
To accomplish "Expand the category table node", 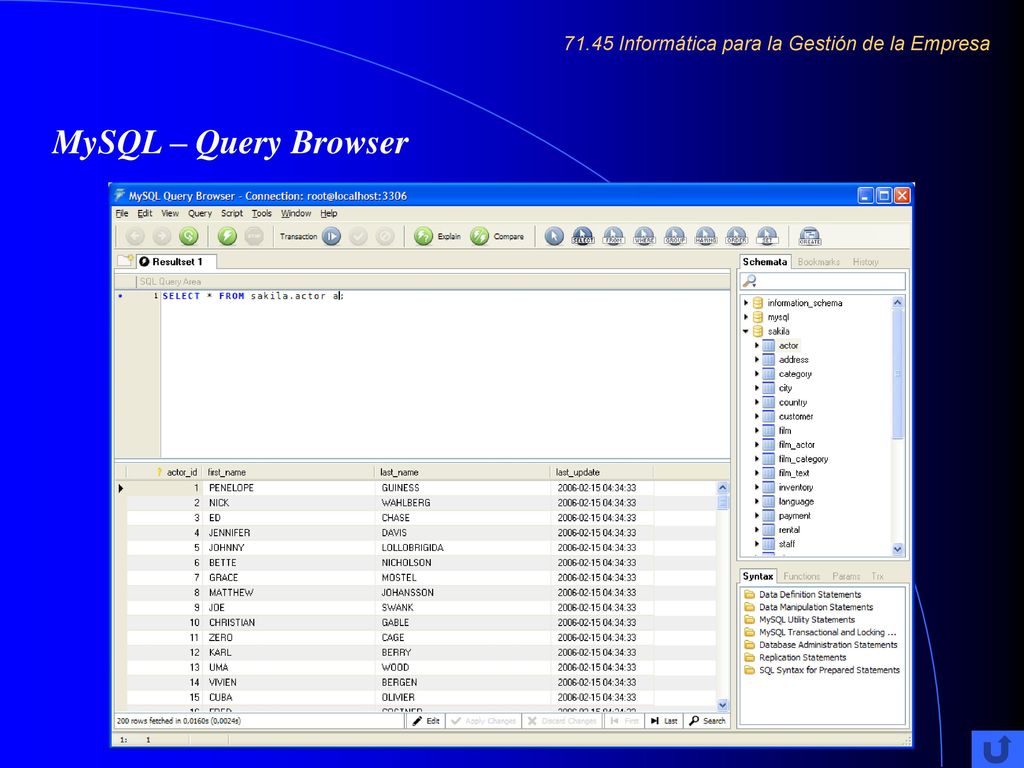I will pos(757,374).
